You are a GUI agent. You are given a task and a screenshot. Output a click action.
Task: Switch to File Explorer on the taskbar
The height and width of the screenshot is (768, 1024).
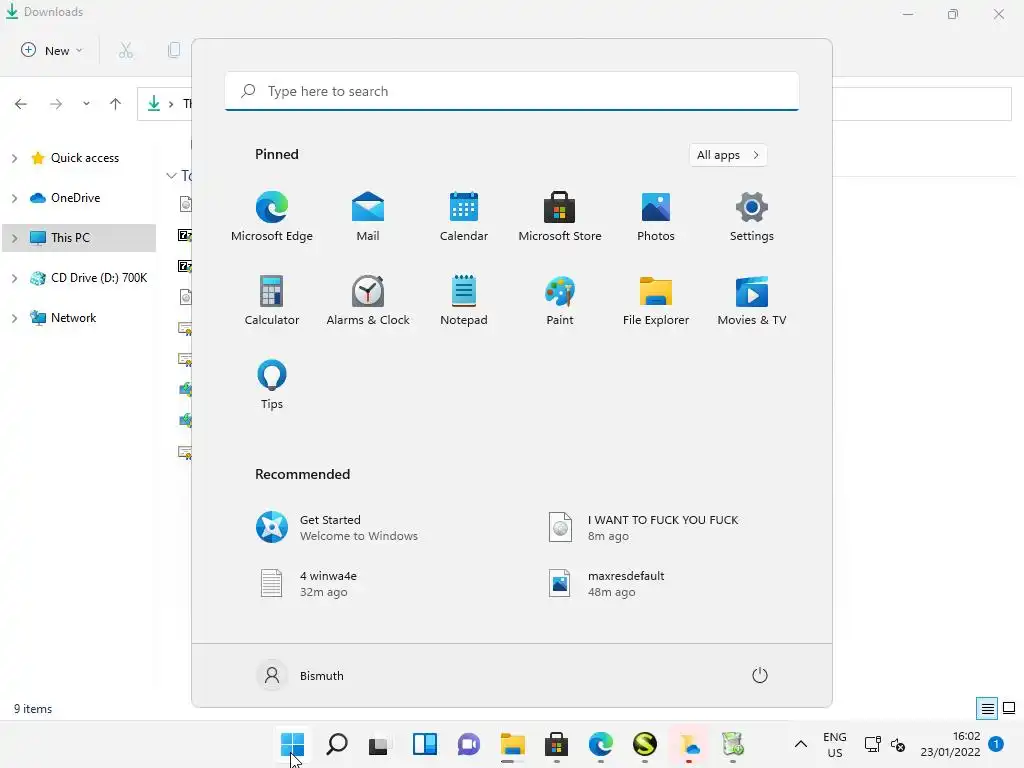click(x=513, y=744)
